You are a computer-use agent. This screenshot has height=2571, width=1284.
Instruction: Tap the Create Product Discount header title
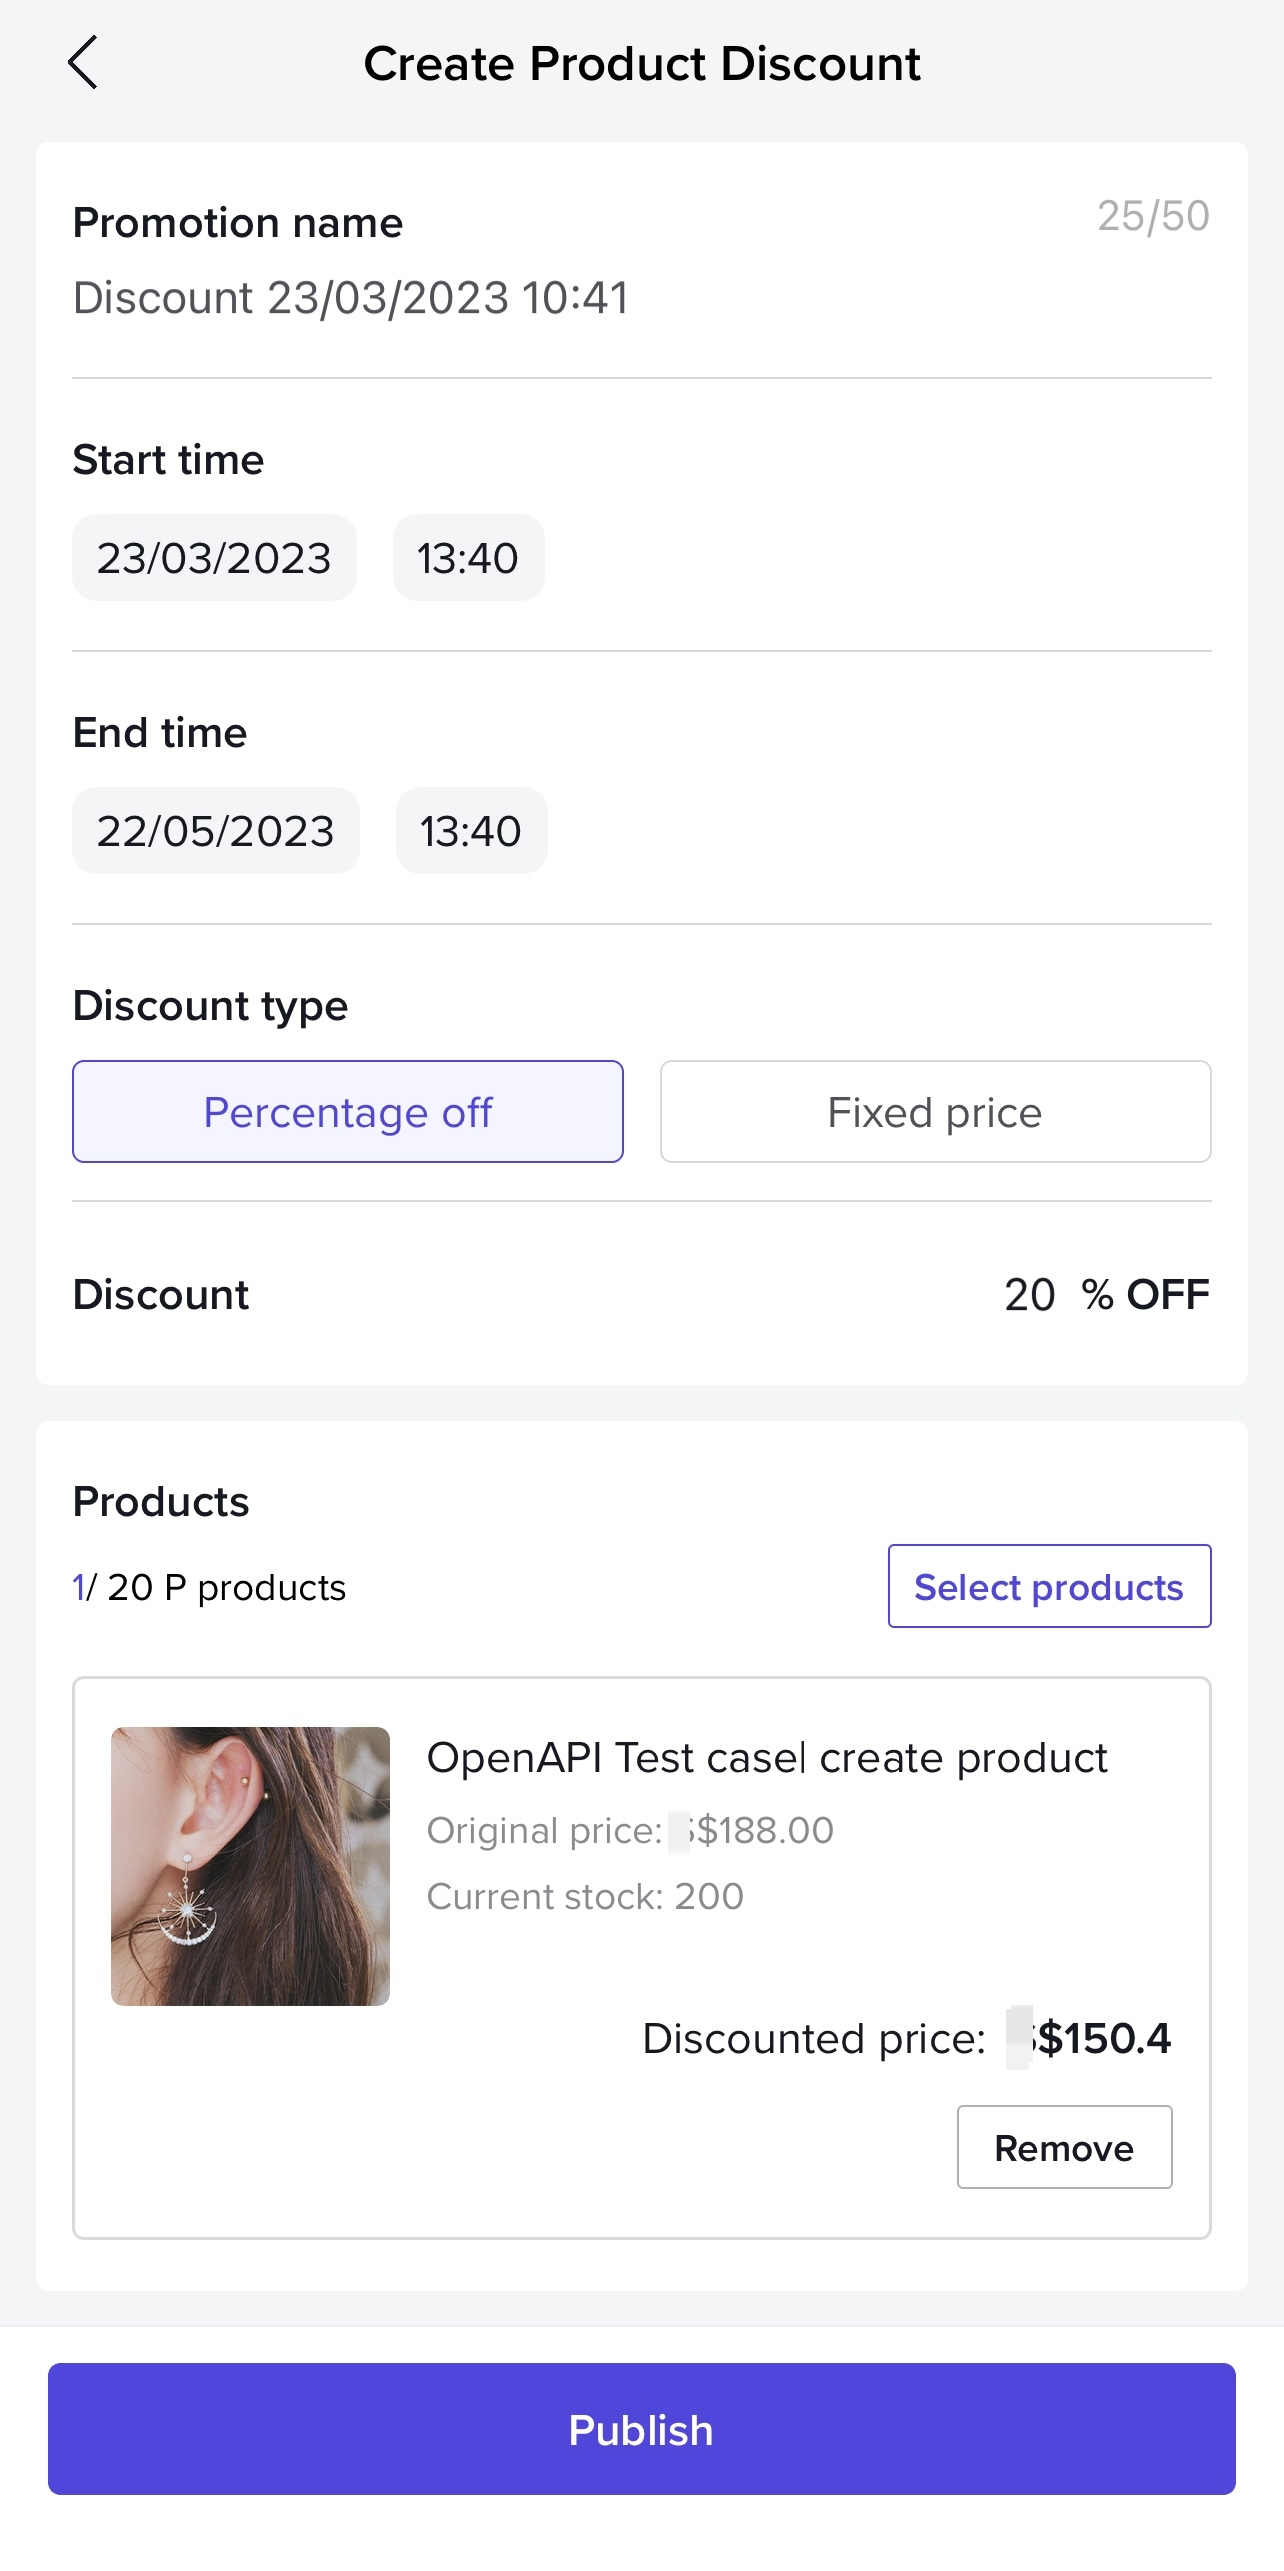[642, 64]
